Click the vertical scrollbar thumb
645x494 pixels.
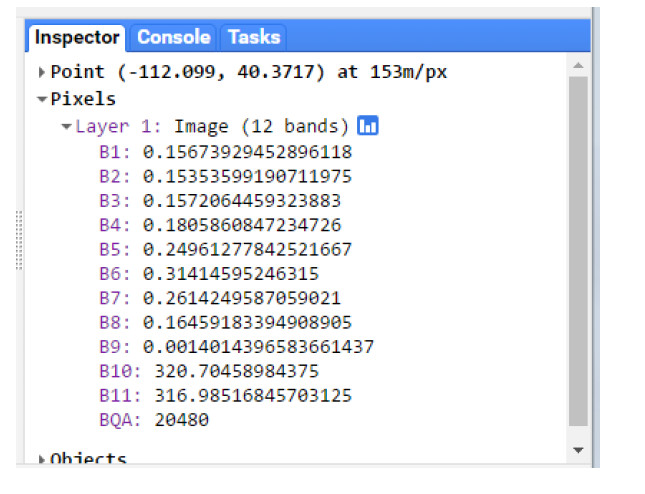click(577, 250)
